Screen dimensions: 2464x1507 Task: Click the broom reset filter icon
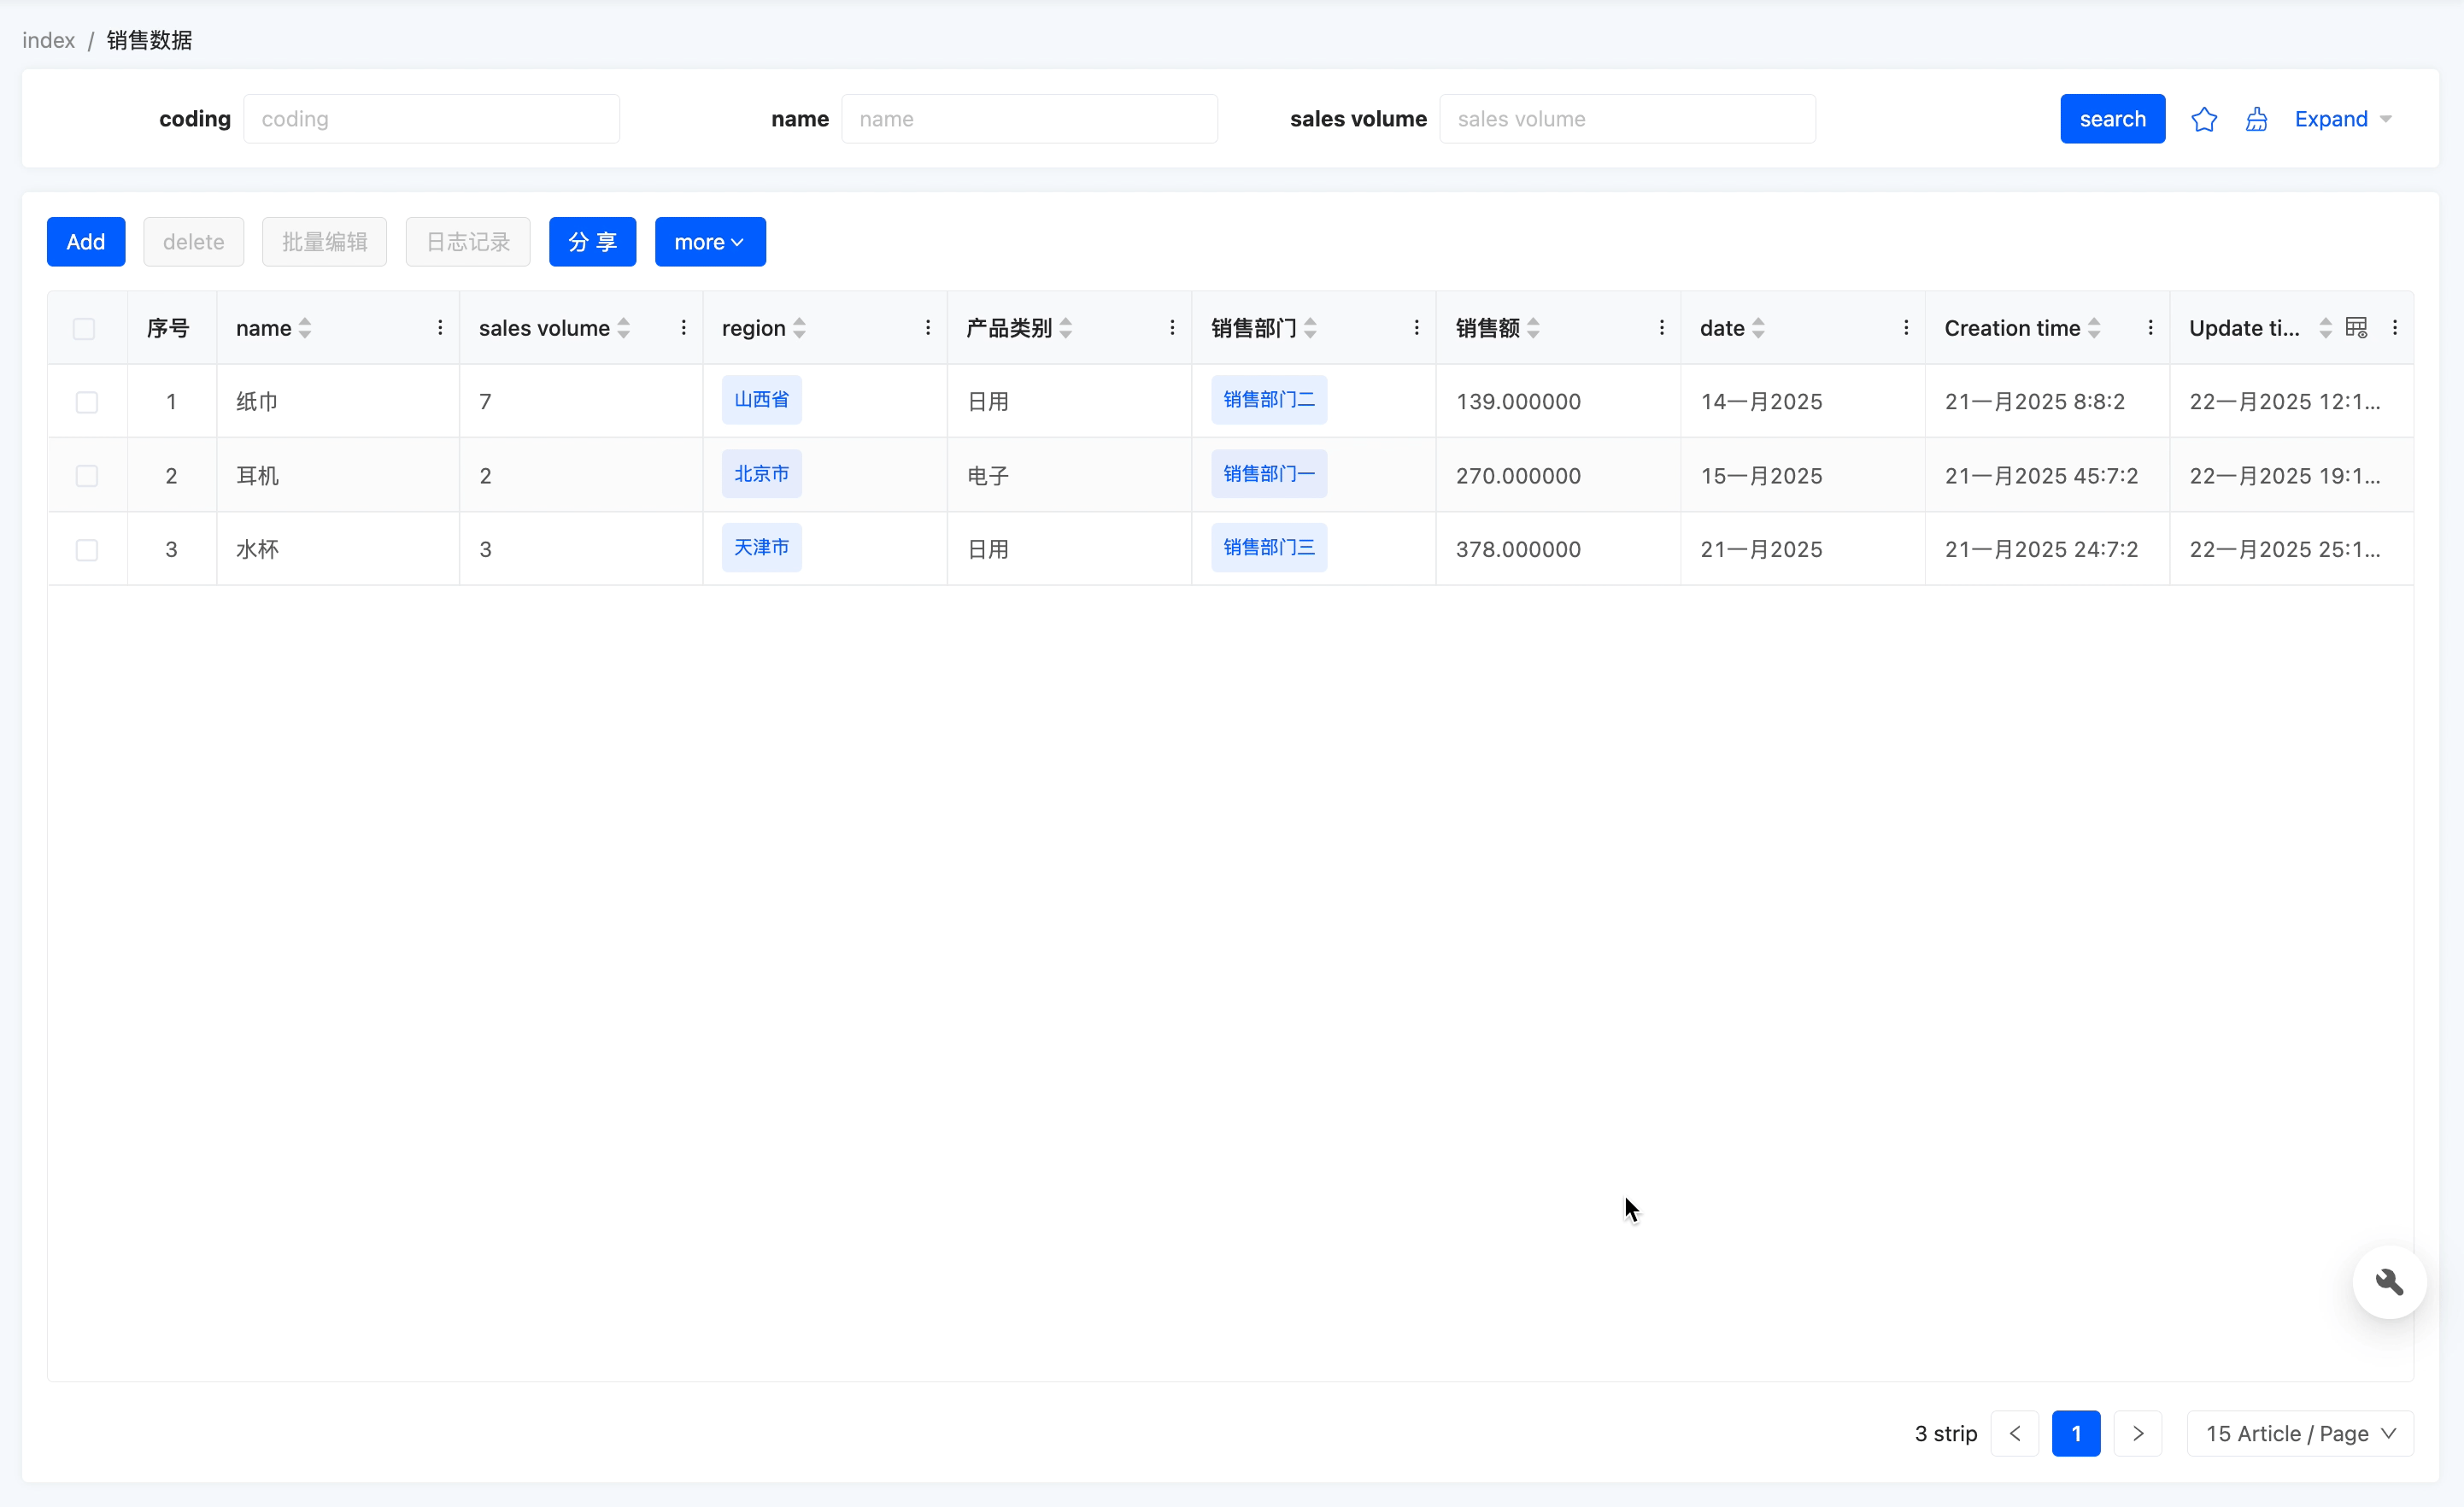click(x=2256, y=119)
